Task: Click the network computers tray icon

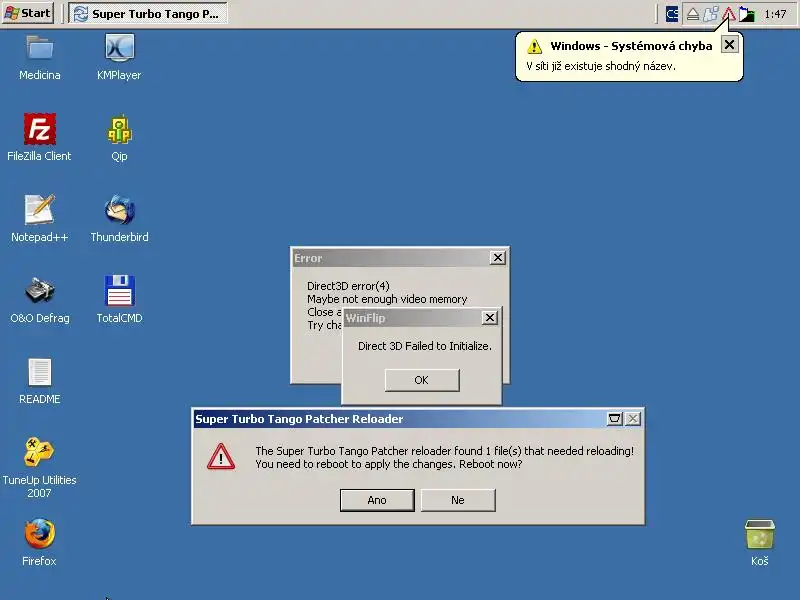Action: [x=711, y=14]
